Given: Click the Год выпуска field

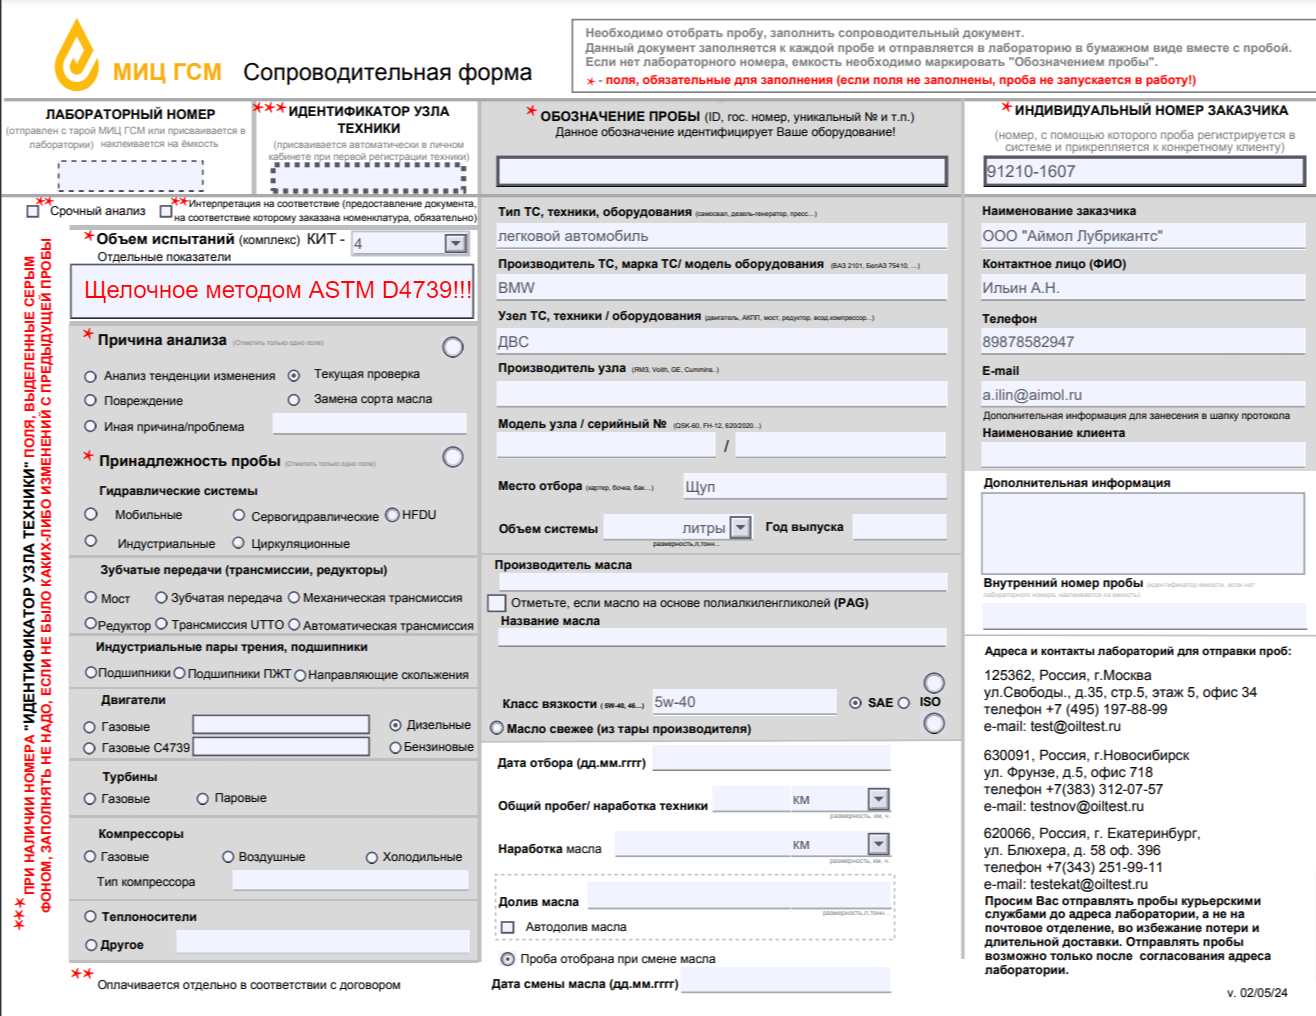Looking at the screenshot, I should 899,527.
